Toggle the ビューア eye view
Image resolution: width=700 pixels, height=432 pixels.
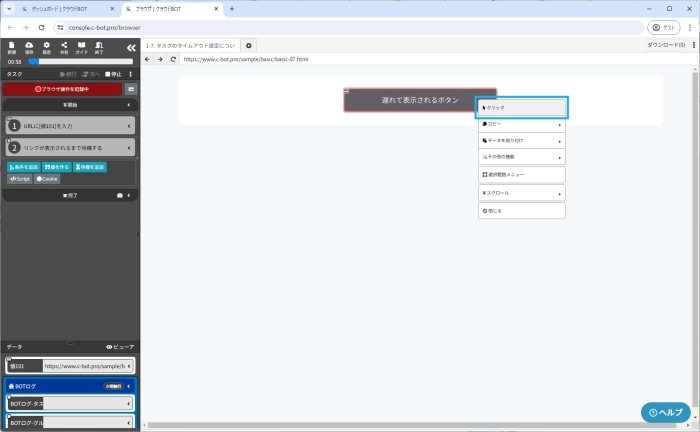119,346
